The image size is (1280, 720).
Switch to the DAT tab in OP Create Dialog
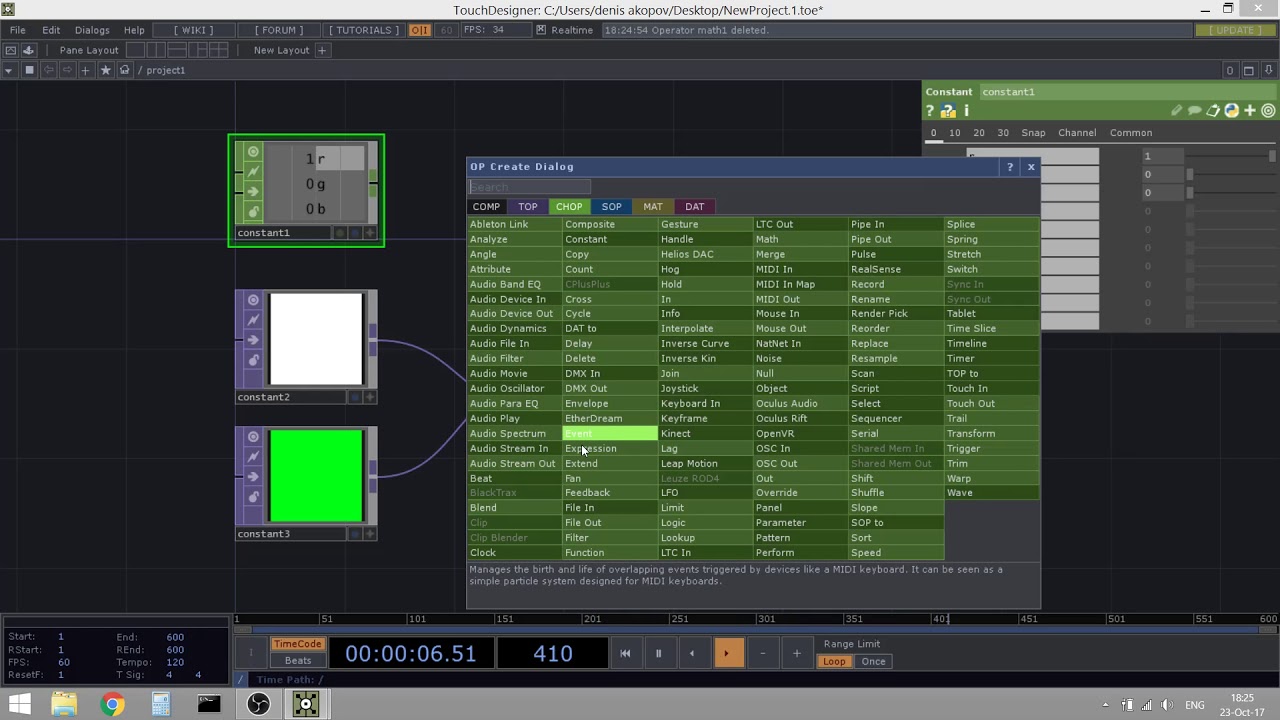(x=694, y=207)
